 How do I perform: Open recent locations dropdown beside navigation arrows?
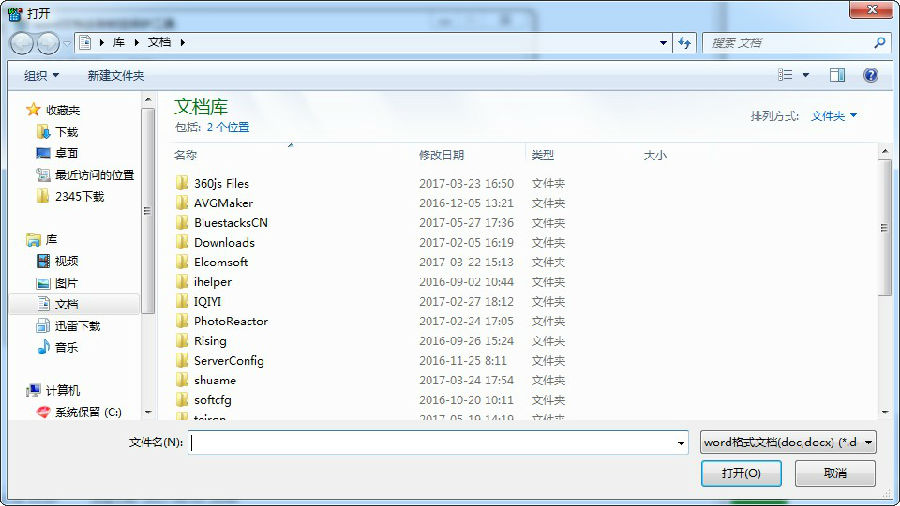point(67,43)
